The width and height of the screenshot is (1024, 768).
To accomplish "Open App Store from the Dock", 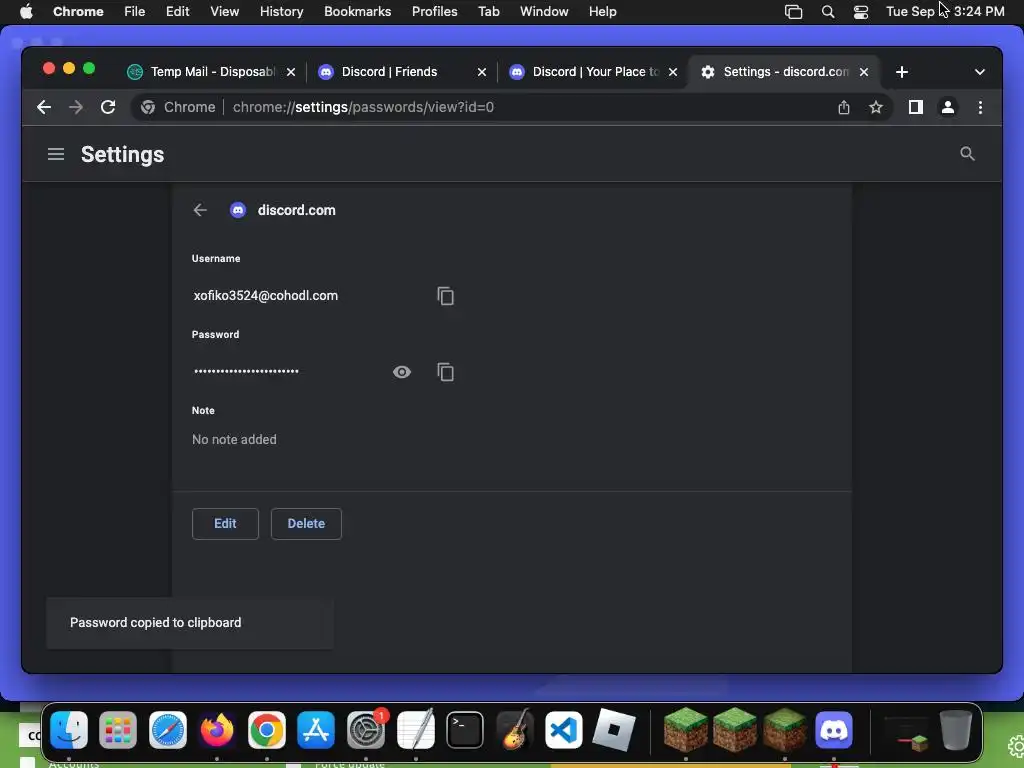I will (316, 729).
